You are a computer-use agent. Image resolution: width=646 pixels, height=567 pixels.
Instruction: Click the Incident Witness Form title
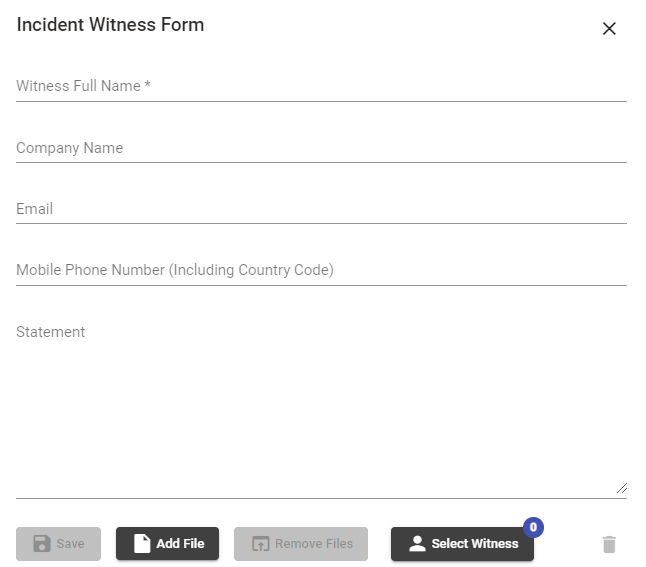click(110, 24)
